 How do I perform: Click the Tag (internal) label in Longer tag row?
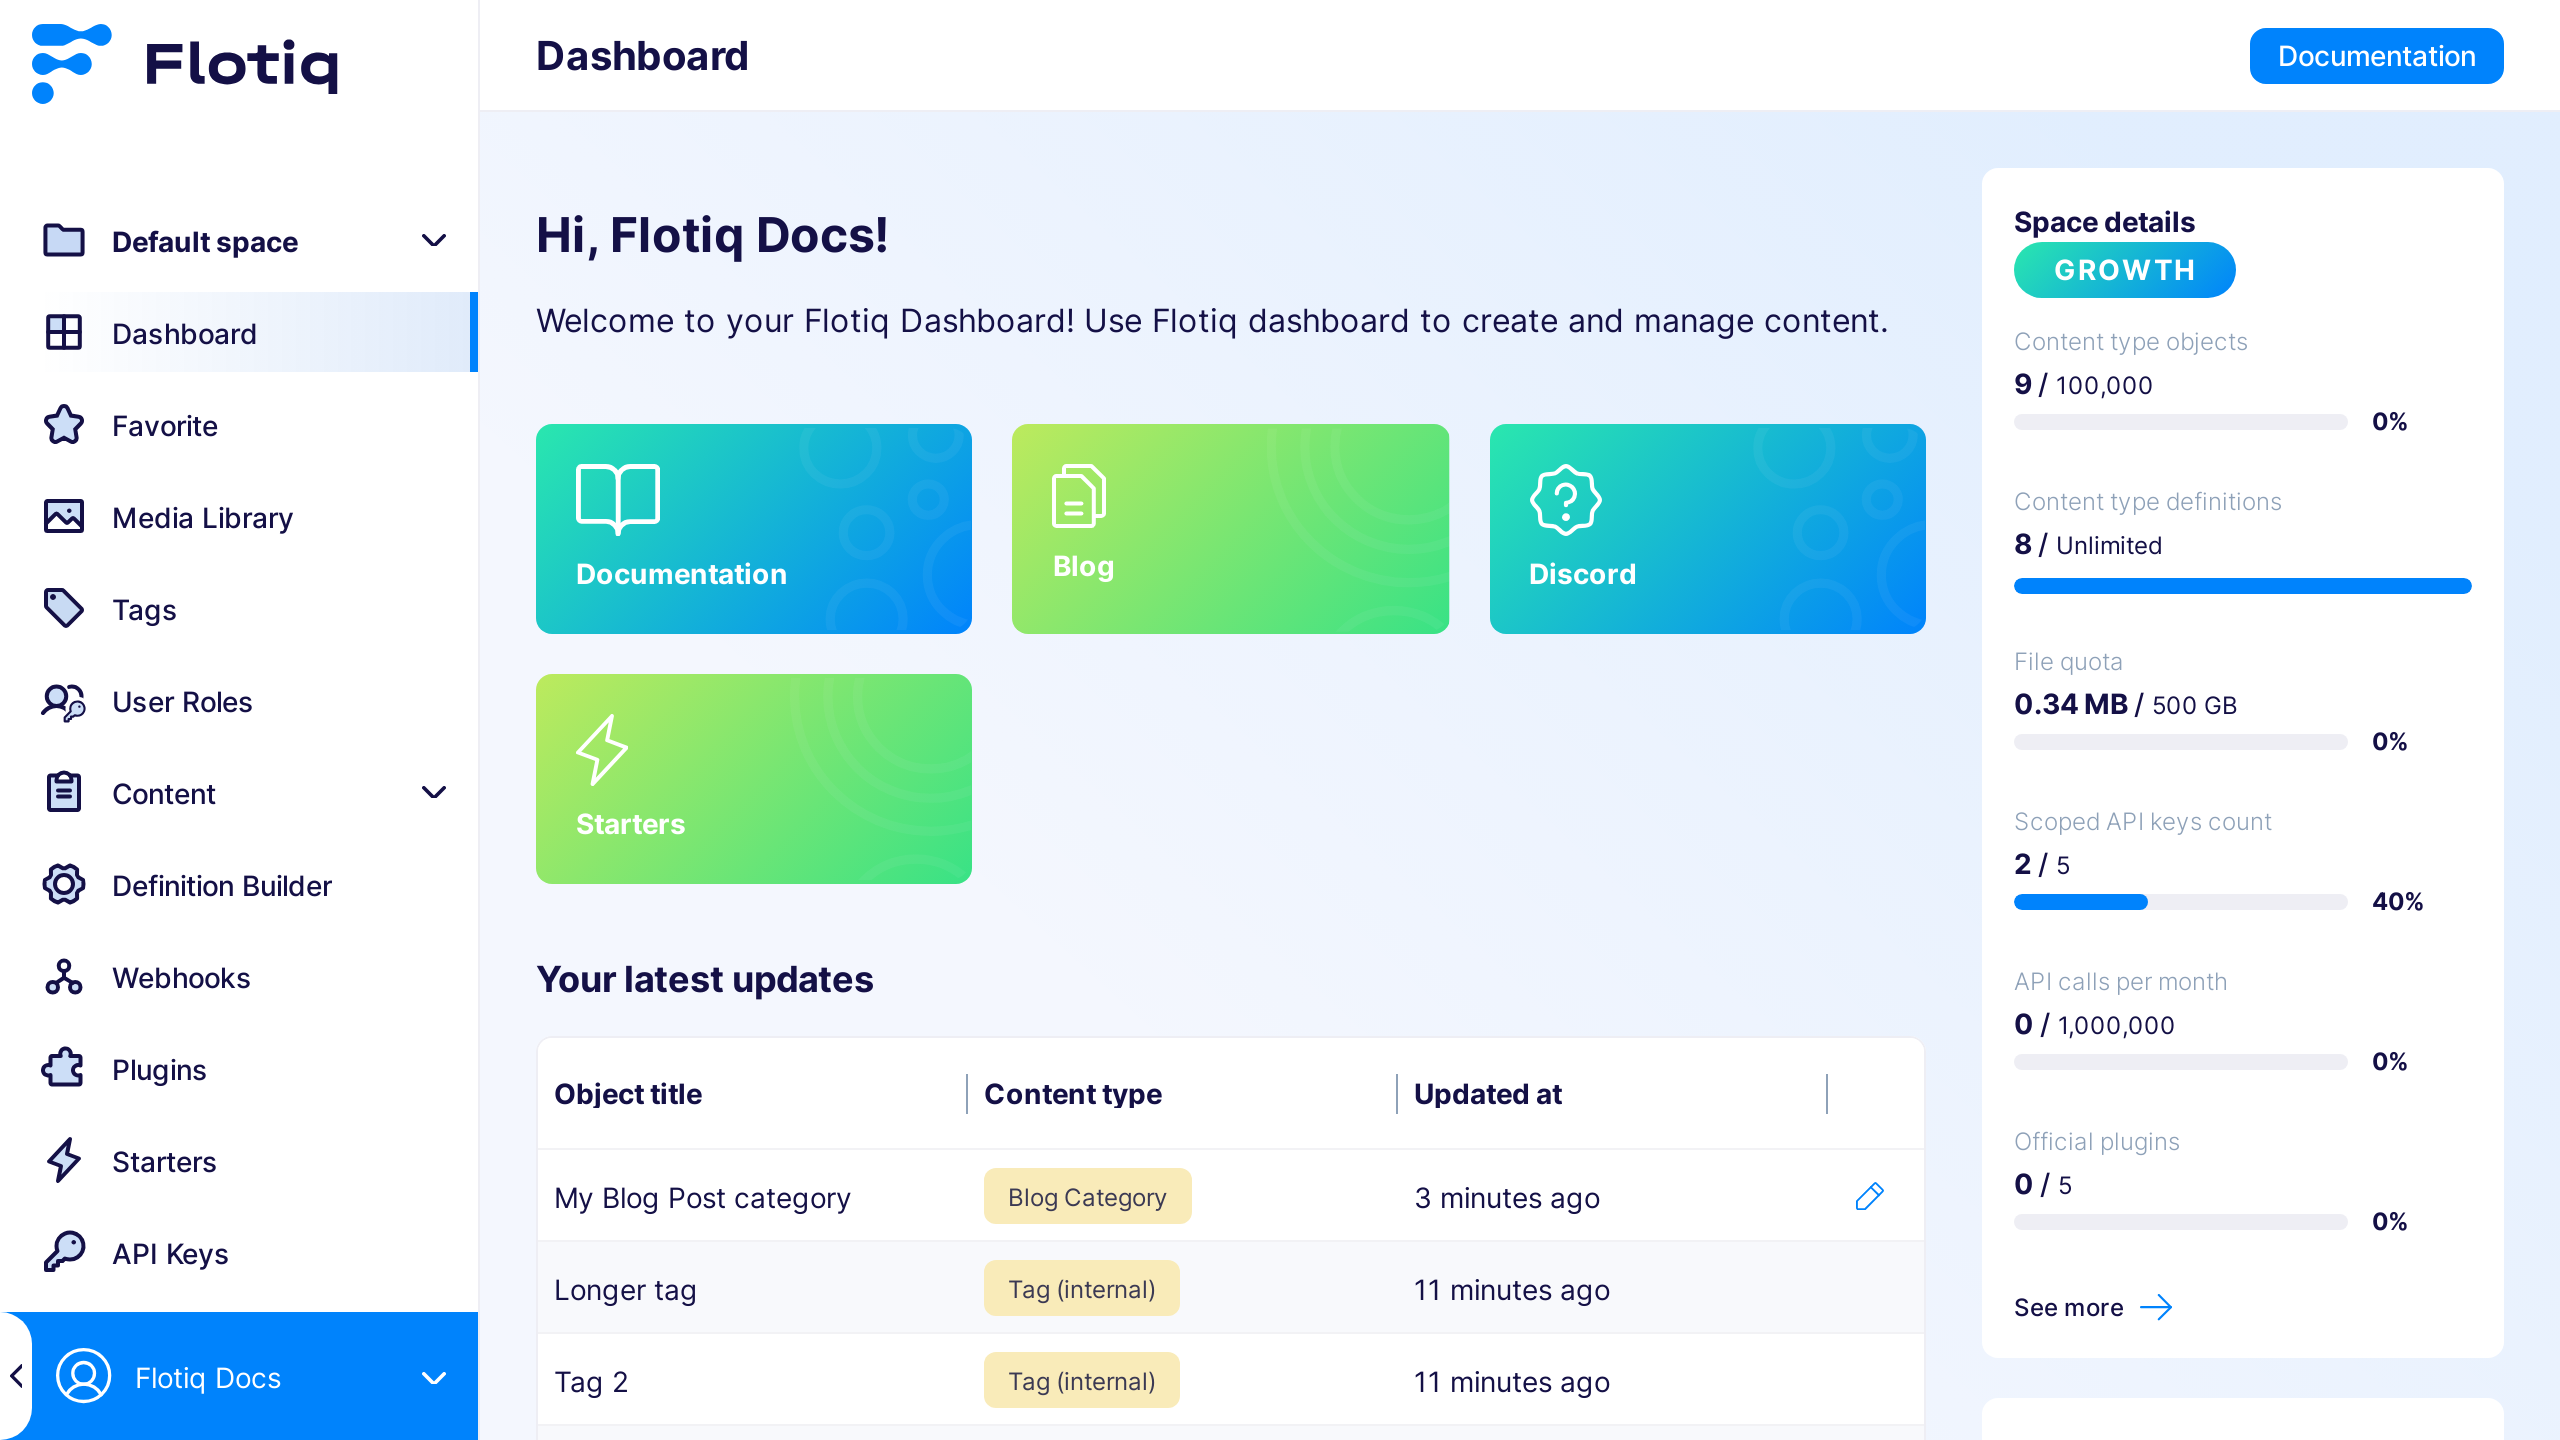click(1081, 1289)
